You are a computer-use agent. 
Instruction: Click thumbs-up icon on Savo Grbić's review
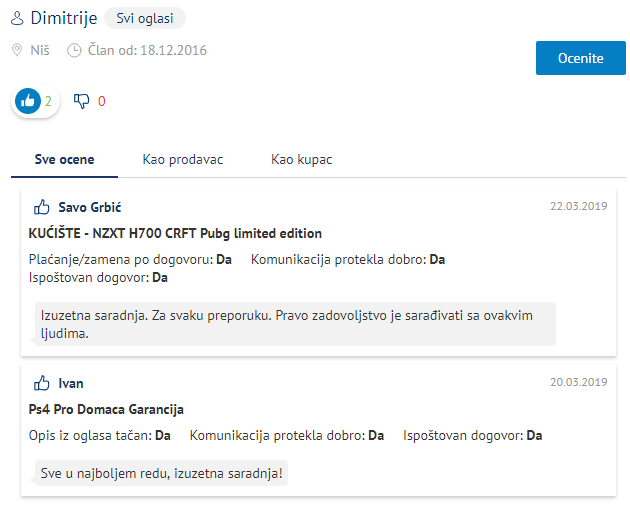click(x=42, y=207)
